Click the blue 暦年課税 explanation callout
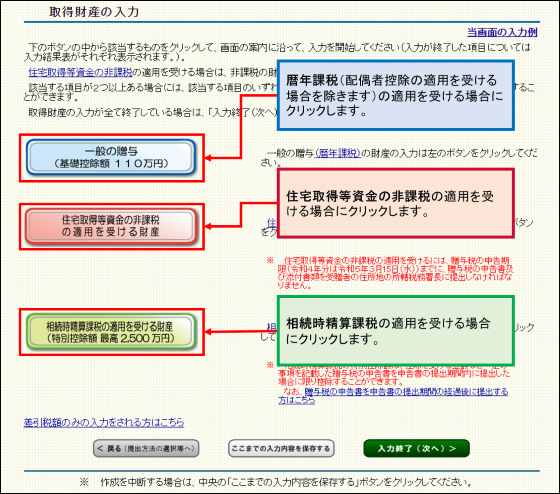 (x=396, y=95)
